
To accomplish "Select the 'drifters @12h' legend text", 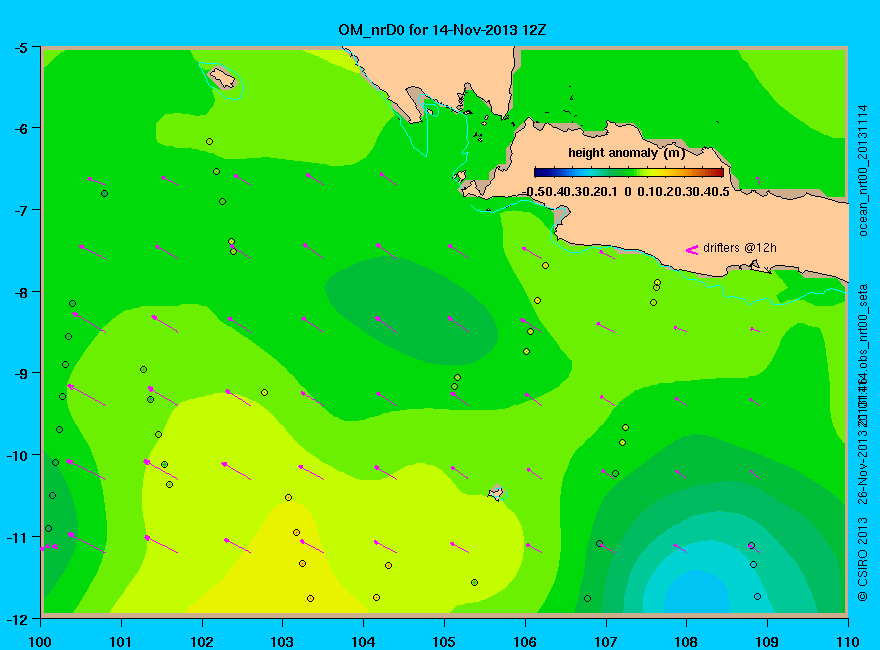I will point(740,248).
